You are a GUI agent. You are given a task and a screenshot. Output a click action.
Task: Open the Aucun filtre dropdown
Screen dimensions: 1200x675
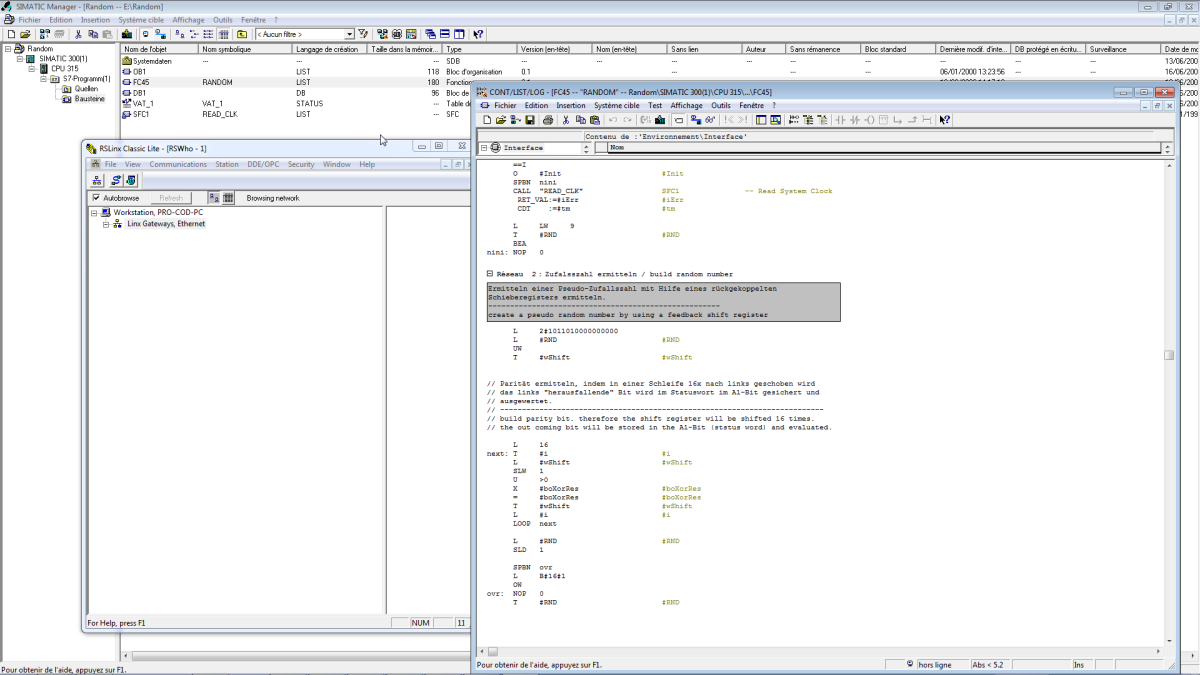(x=349, y=34)
